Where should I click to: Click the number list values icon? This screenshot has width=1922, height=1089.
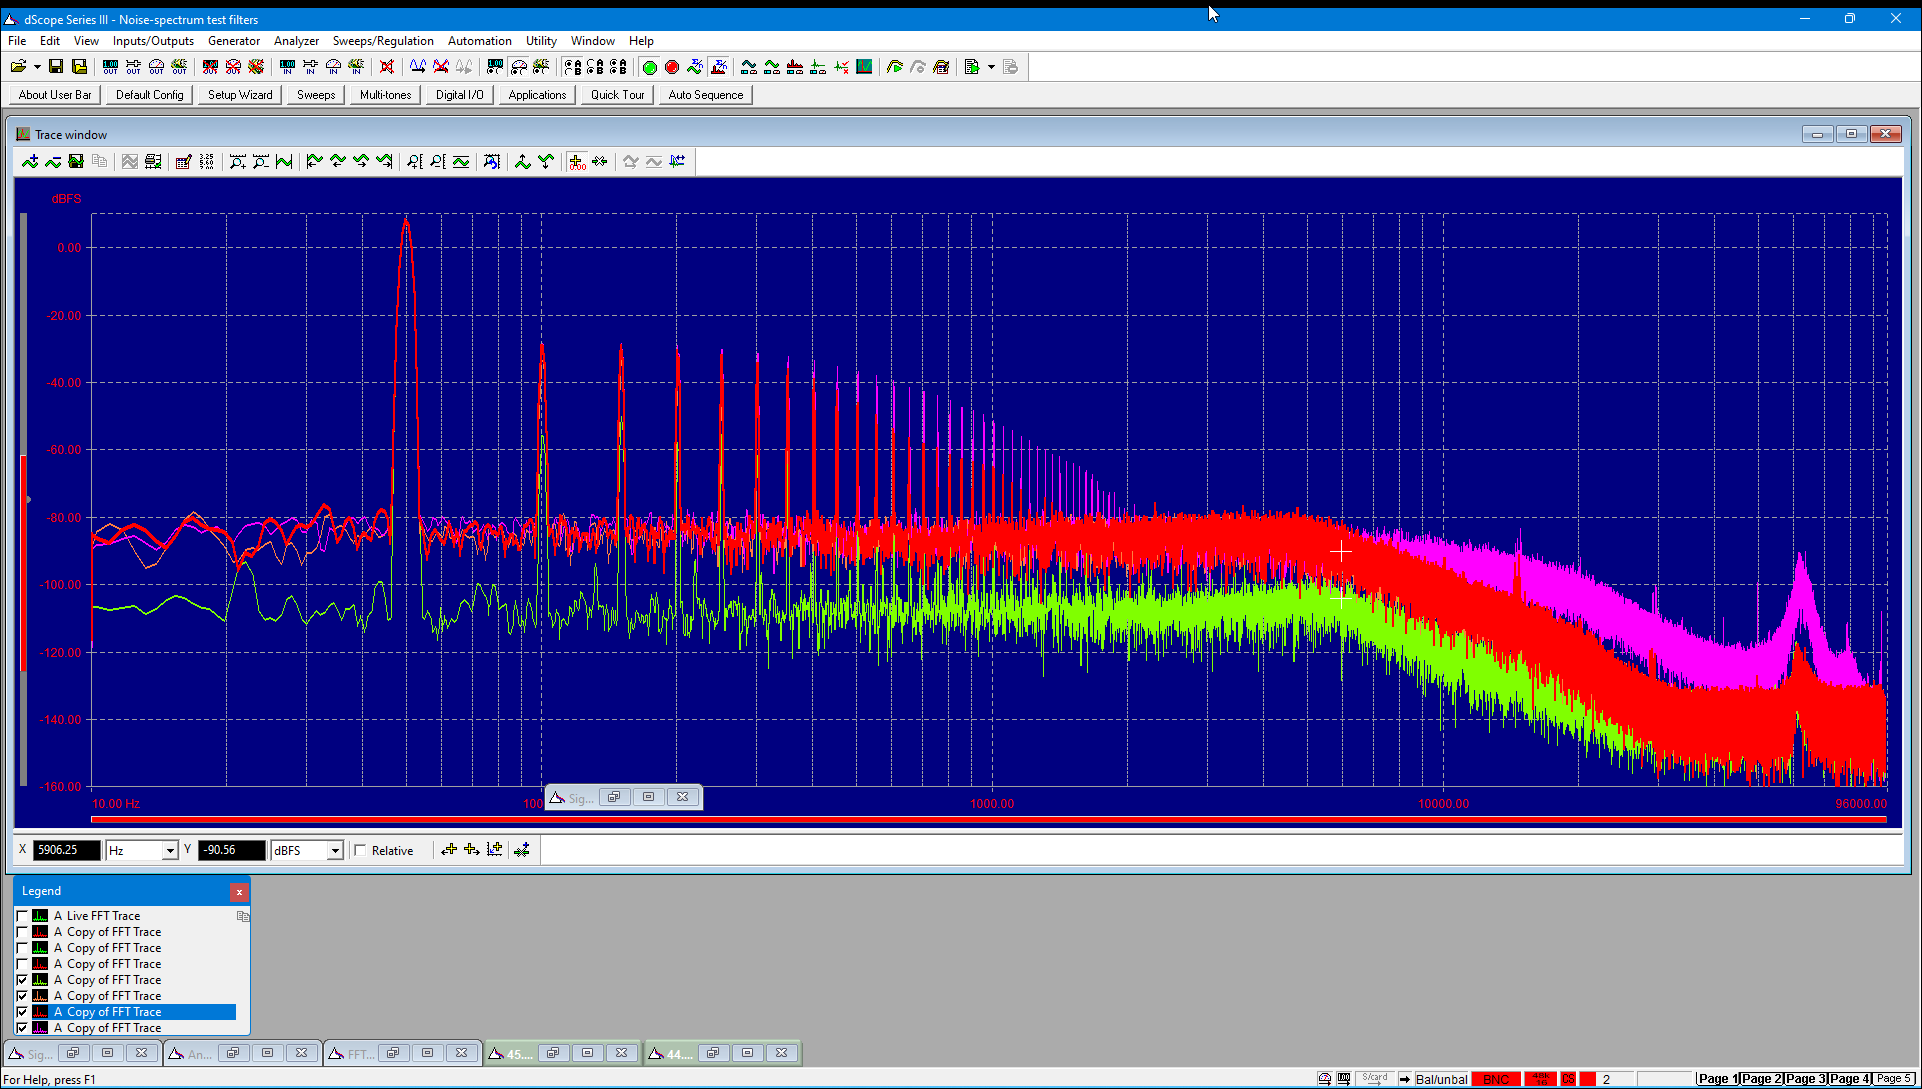tap(206, 162)
